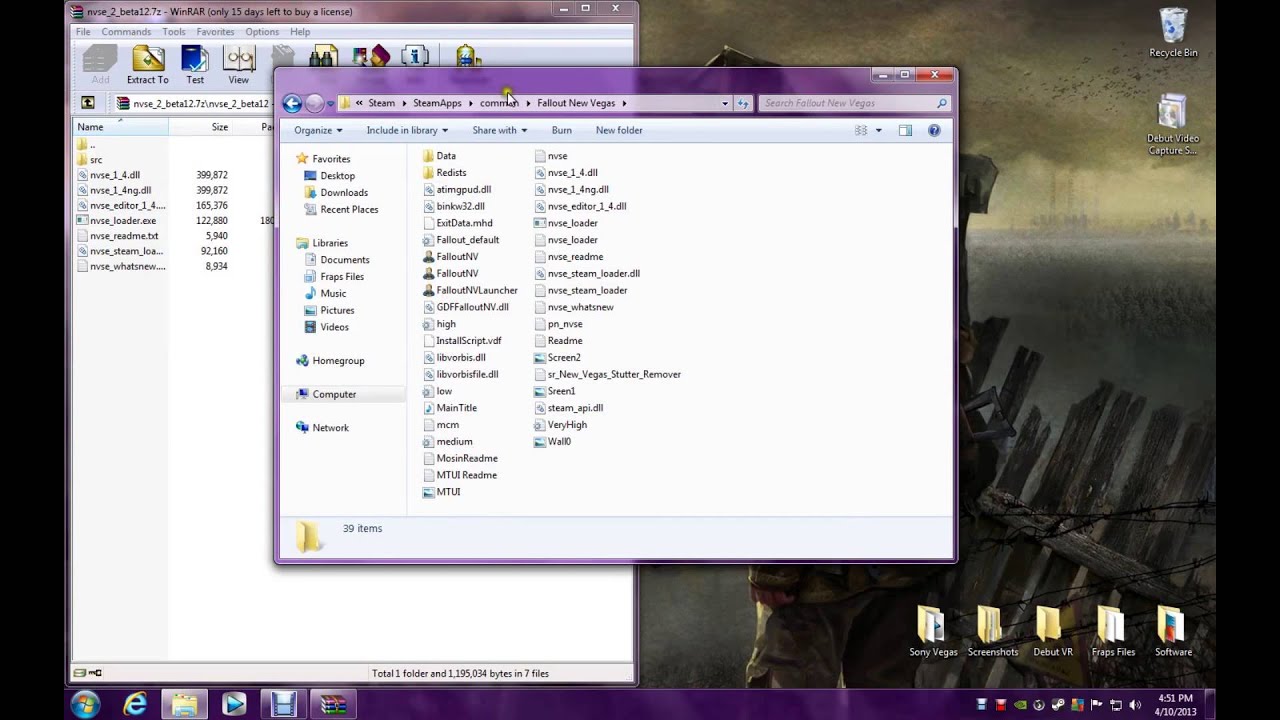Select sr_New_Vegas_Stutter_Remover file
Screen dimensions: 1280x720
(x=607, y=375)
